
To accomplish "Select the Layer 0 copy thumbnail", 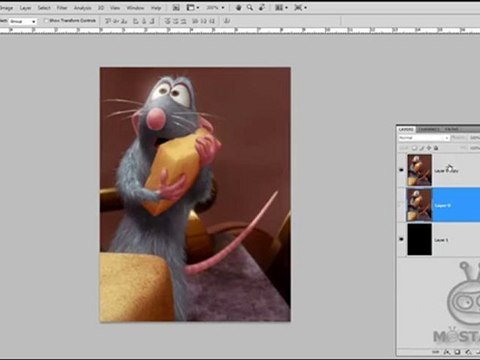I will pos(419,170).
